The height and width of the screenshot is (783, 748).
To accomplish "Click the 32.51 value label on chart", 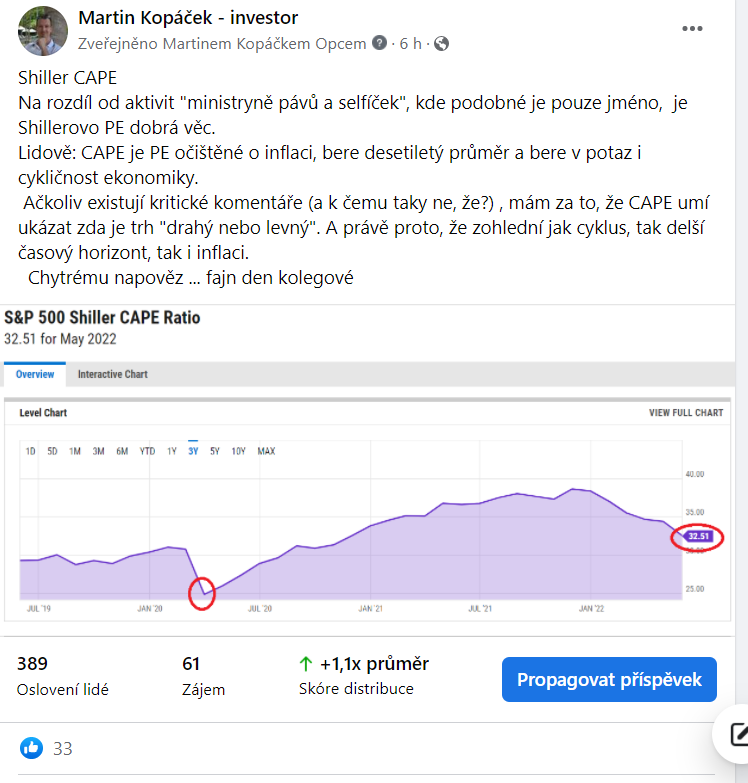I will click(699, 536).
